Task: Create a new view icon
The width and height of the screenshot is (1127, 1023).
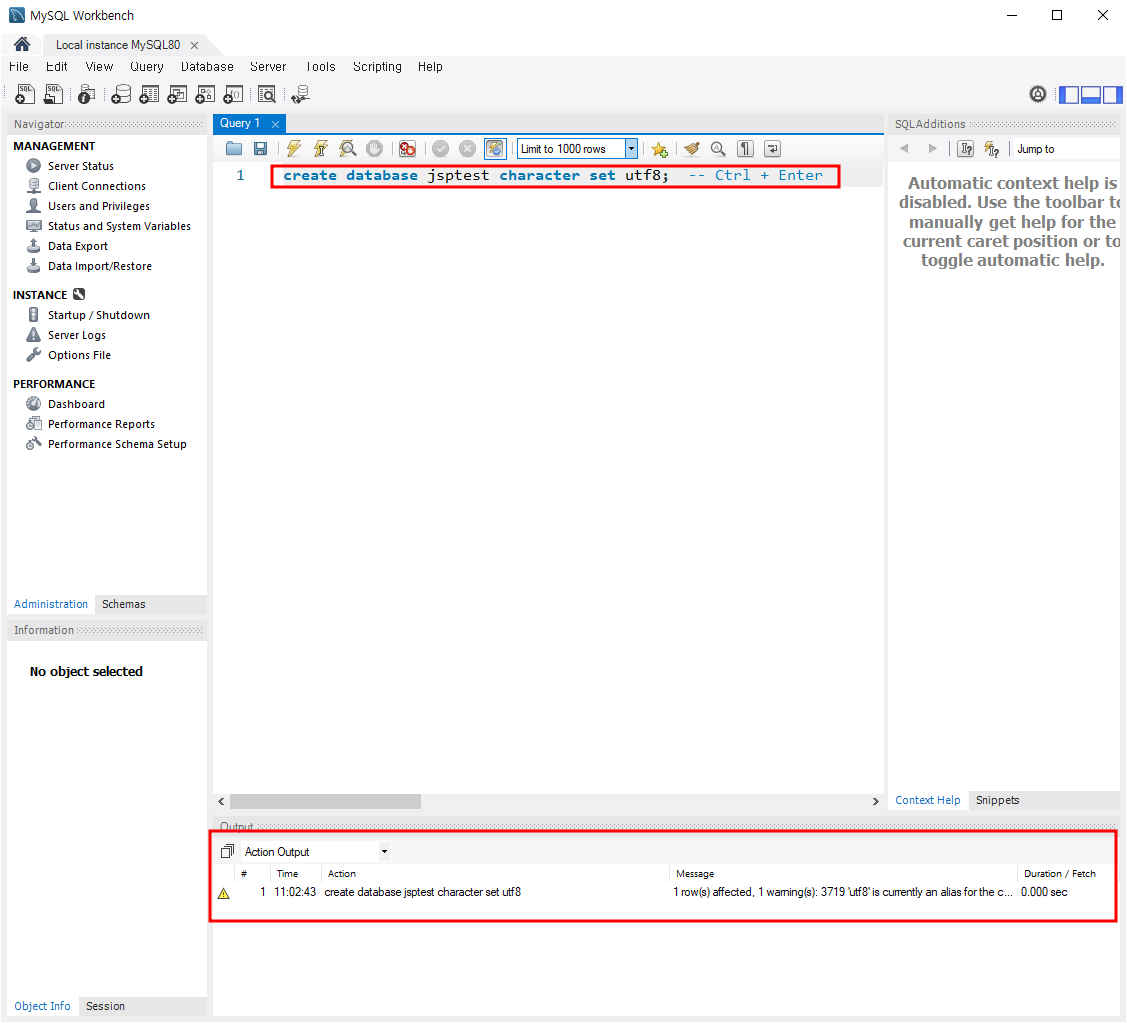Action: pyautogui.click(x=177, y=94)
